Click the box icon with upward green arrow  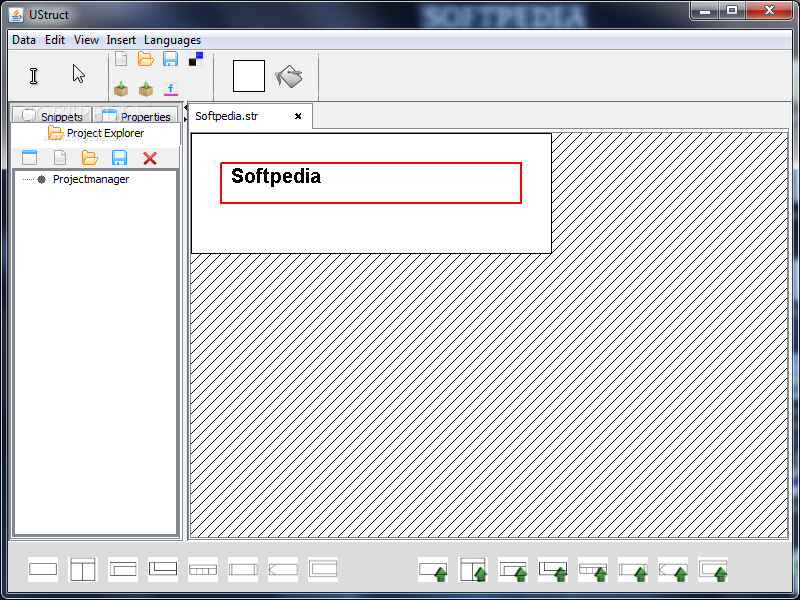tap(146, 89)
